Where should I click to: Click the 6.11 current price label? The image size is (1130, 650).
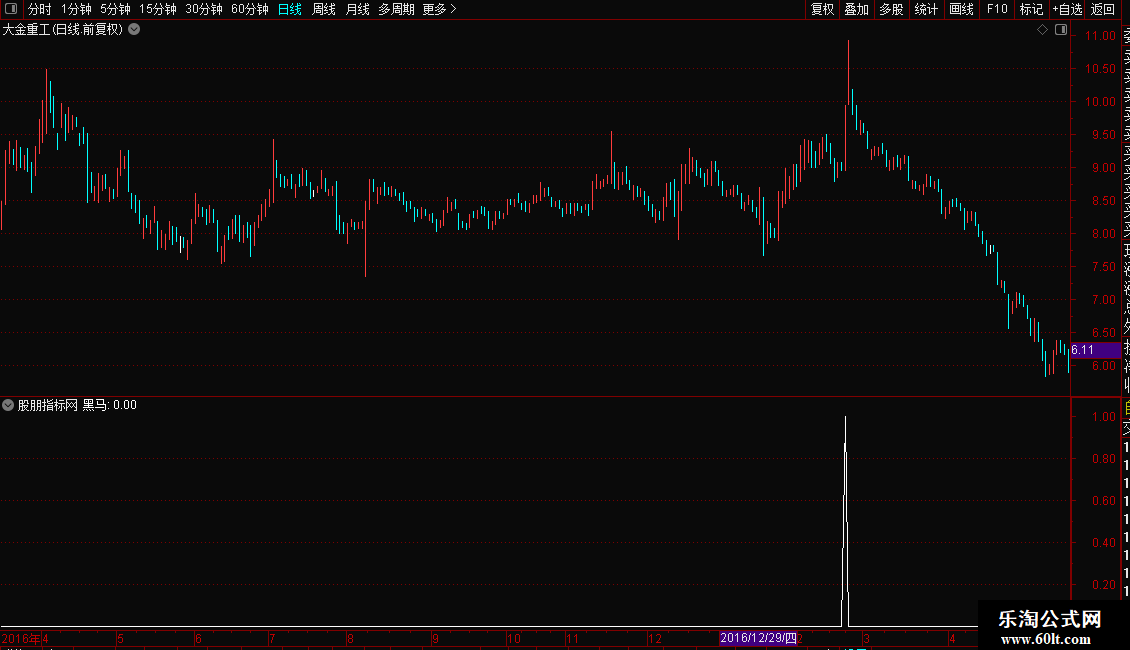(x=1095, y=350)
